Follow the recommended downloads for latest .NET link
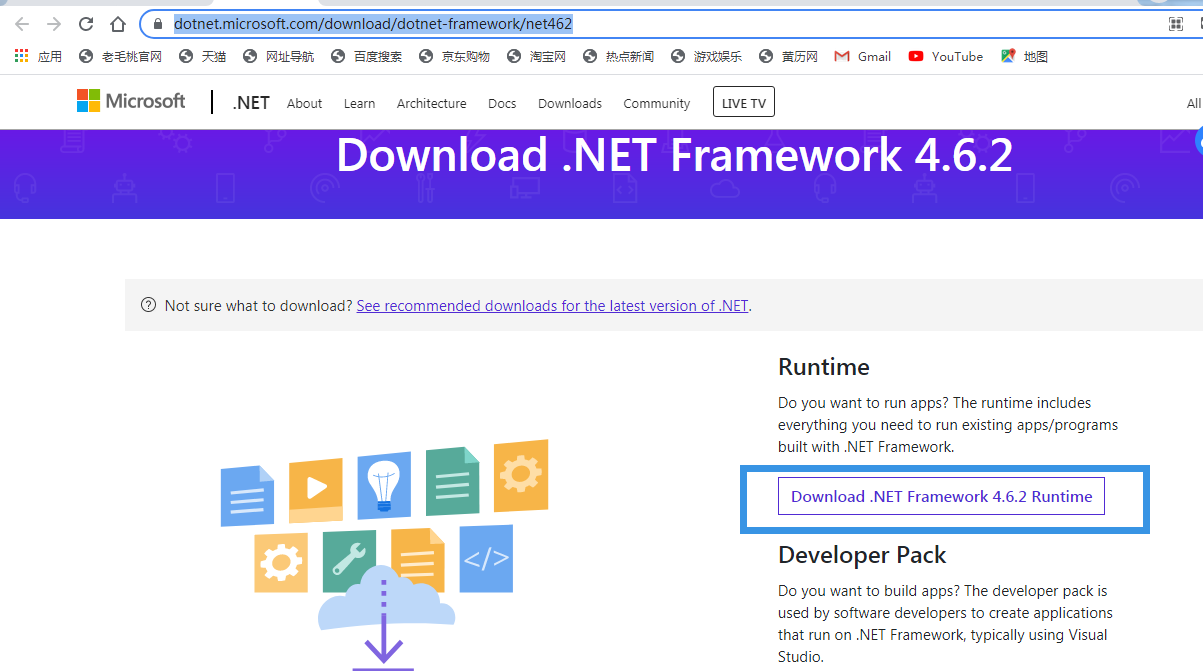 point(552,306)
